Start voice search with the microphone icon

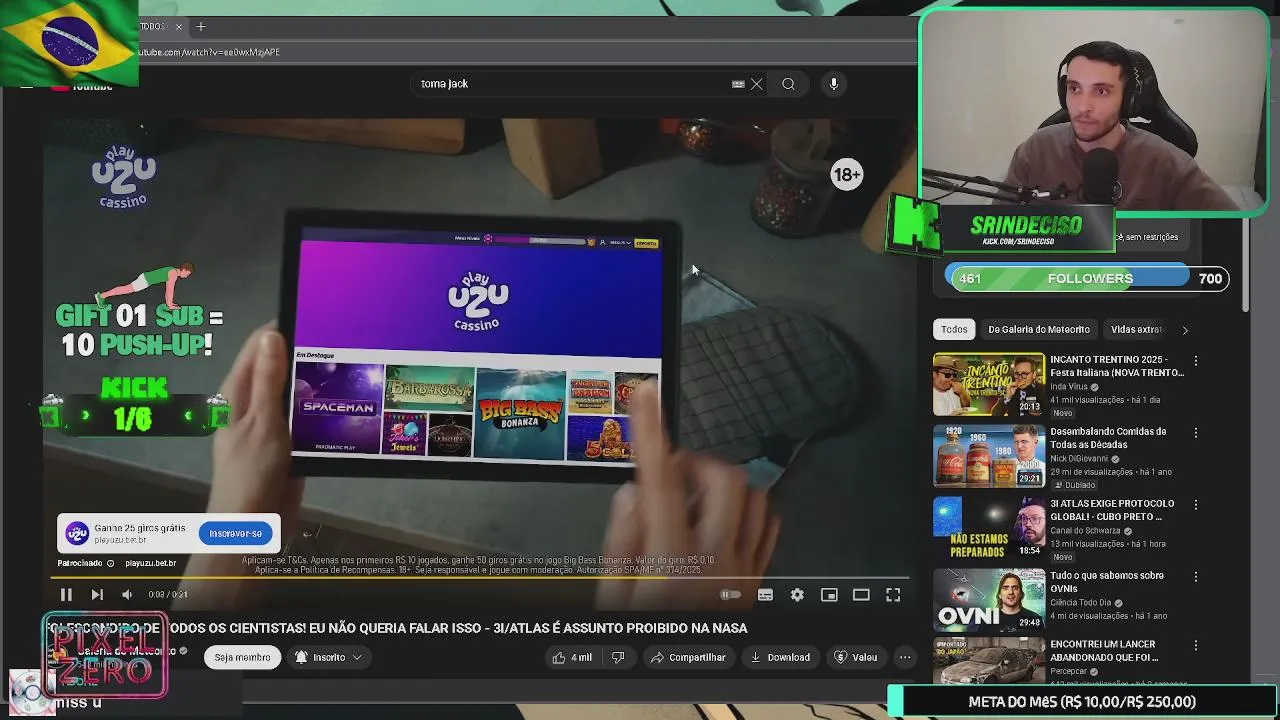tap(833, 84)
